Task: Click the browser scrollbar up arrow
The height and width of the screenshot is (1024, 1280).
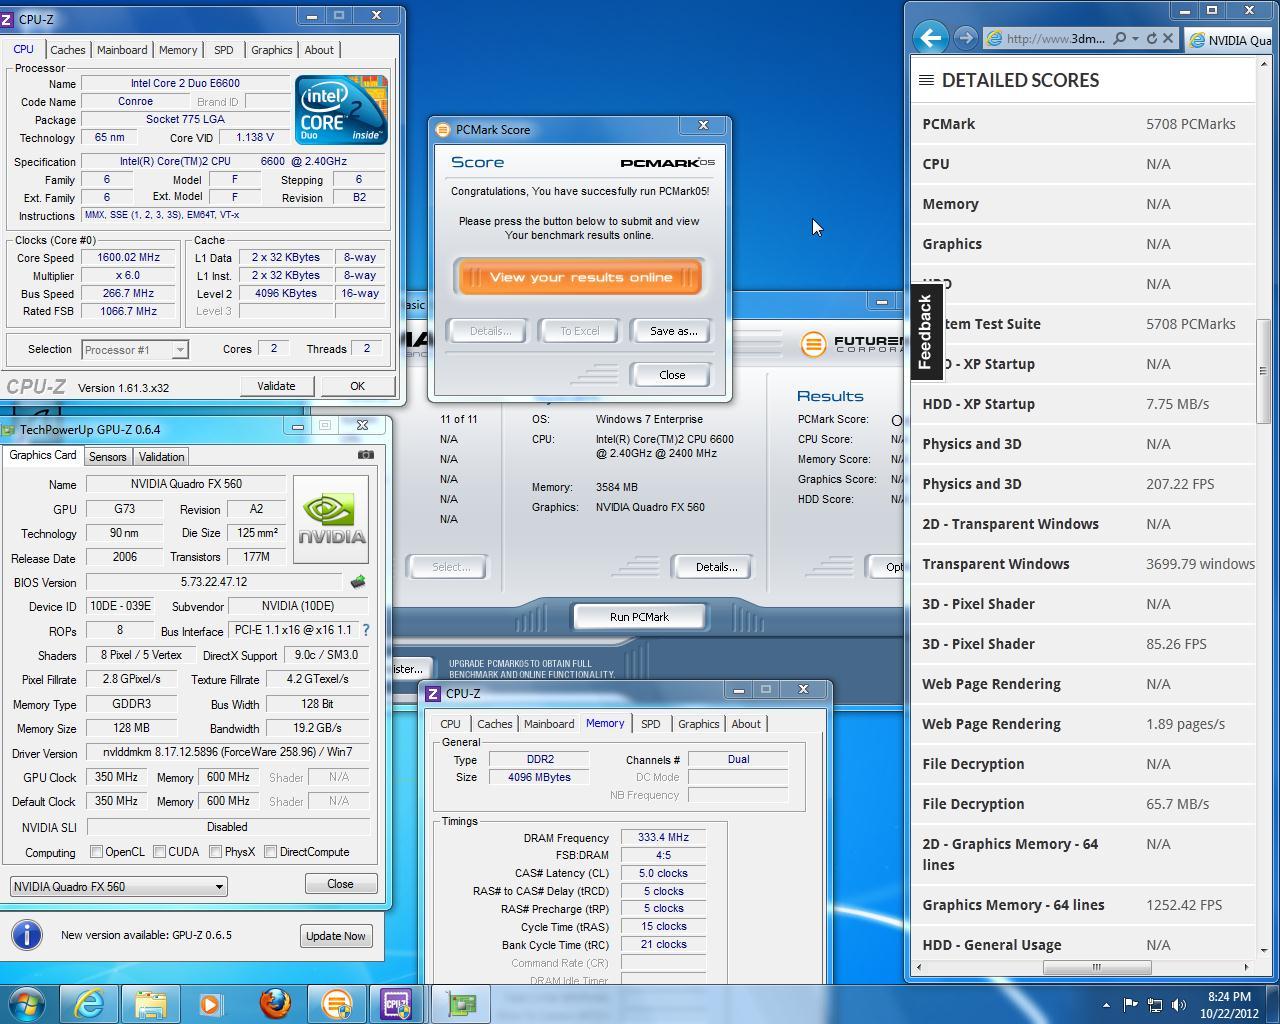Action: click(1263, 64)
